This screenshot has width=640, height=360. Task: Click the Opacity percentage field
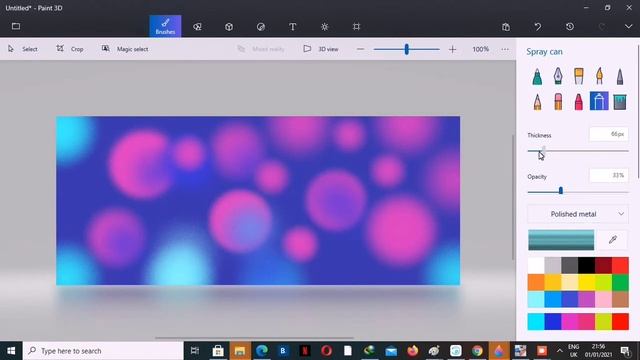(609, 176)
